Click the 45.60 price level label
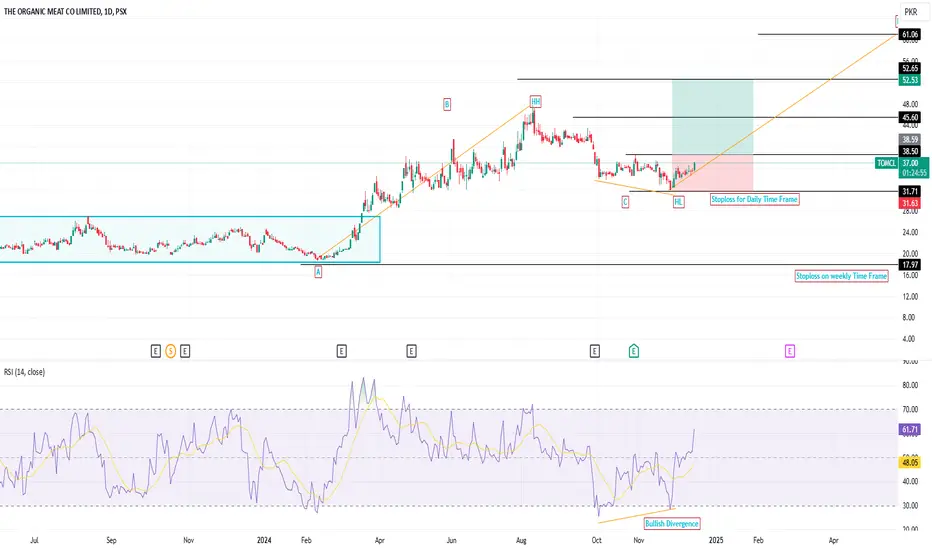Image resolution: width=932 pixels, height=550 pixels. [x=910, y=118]
